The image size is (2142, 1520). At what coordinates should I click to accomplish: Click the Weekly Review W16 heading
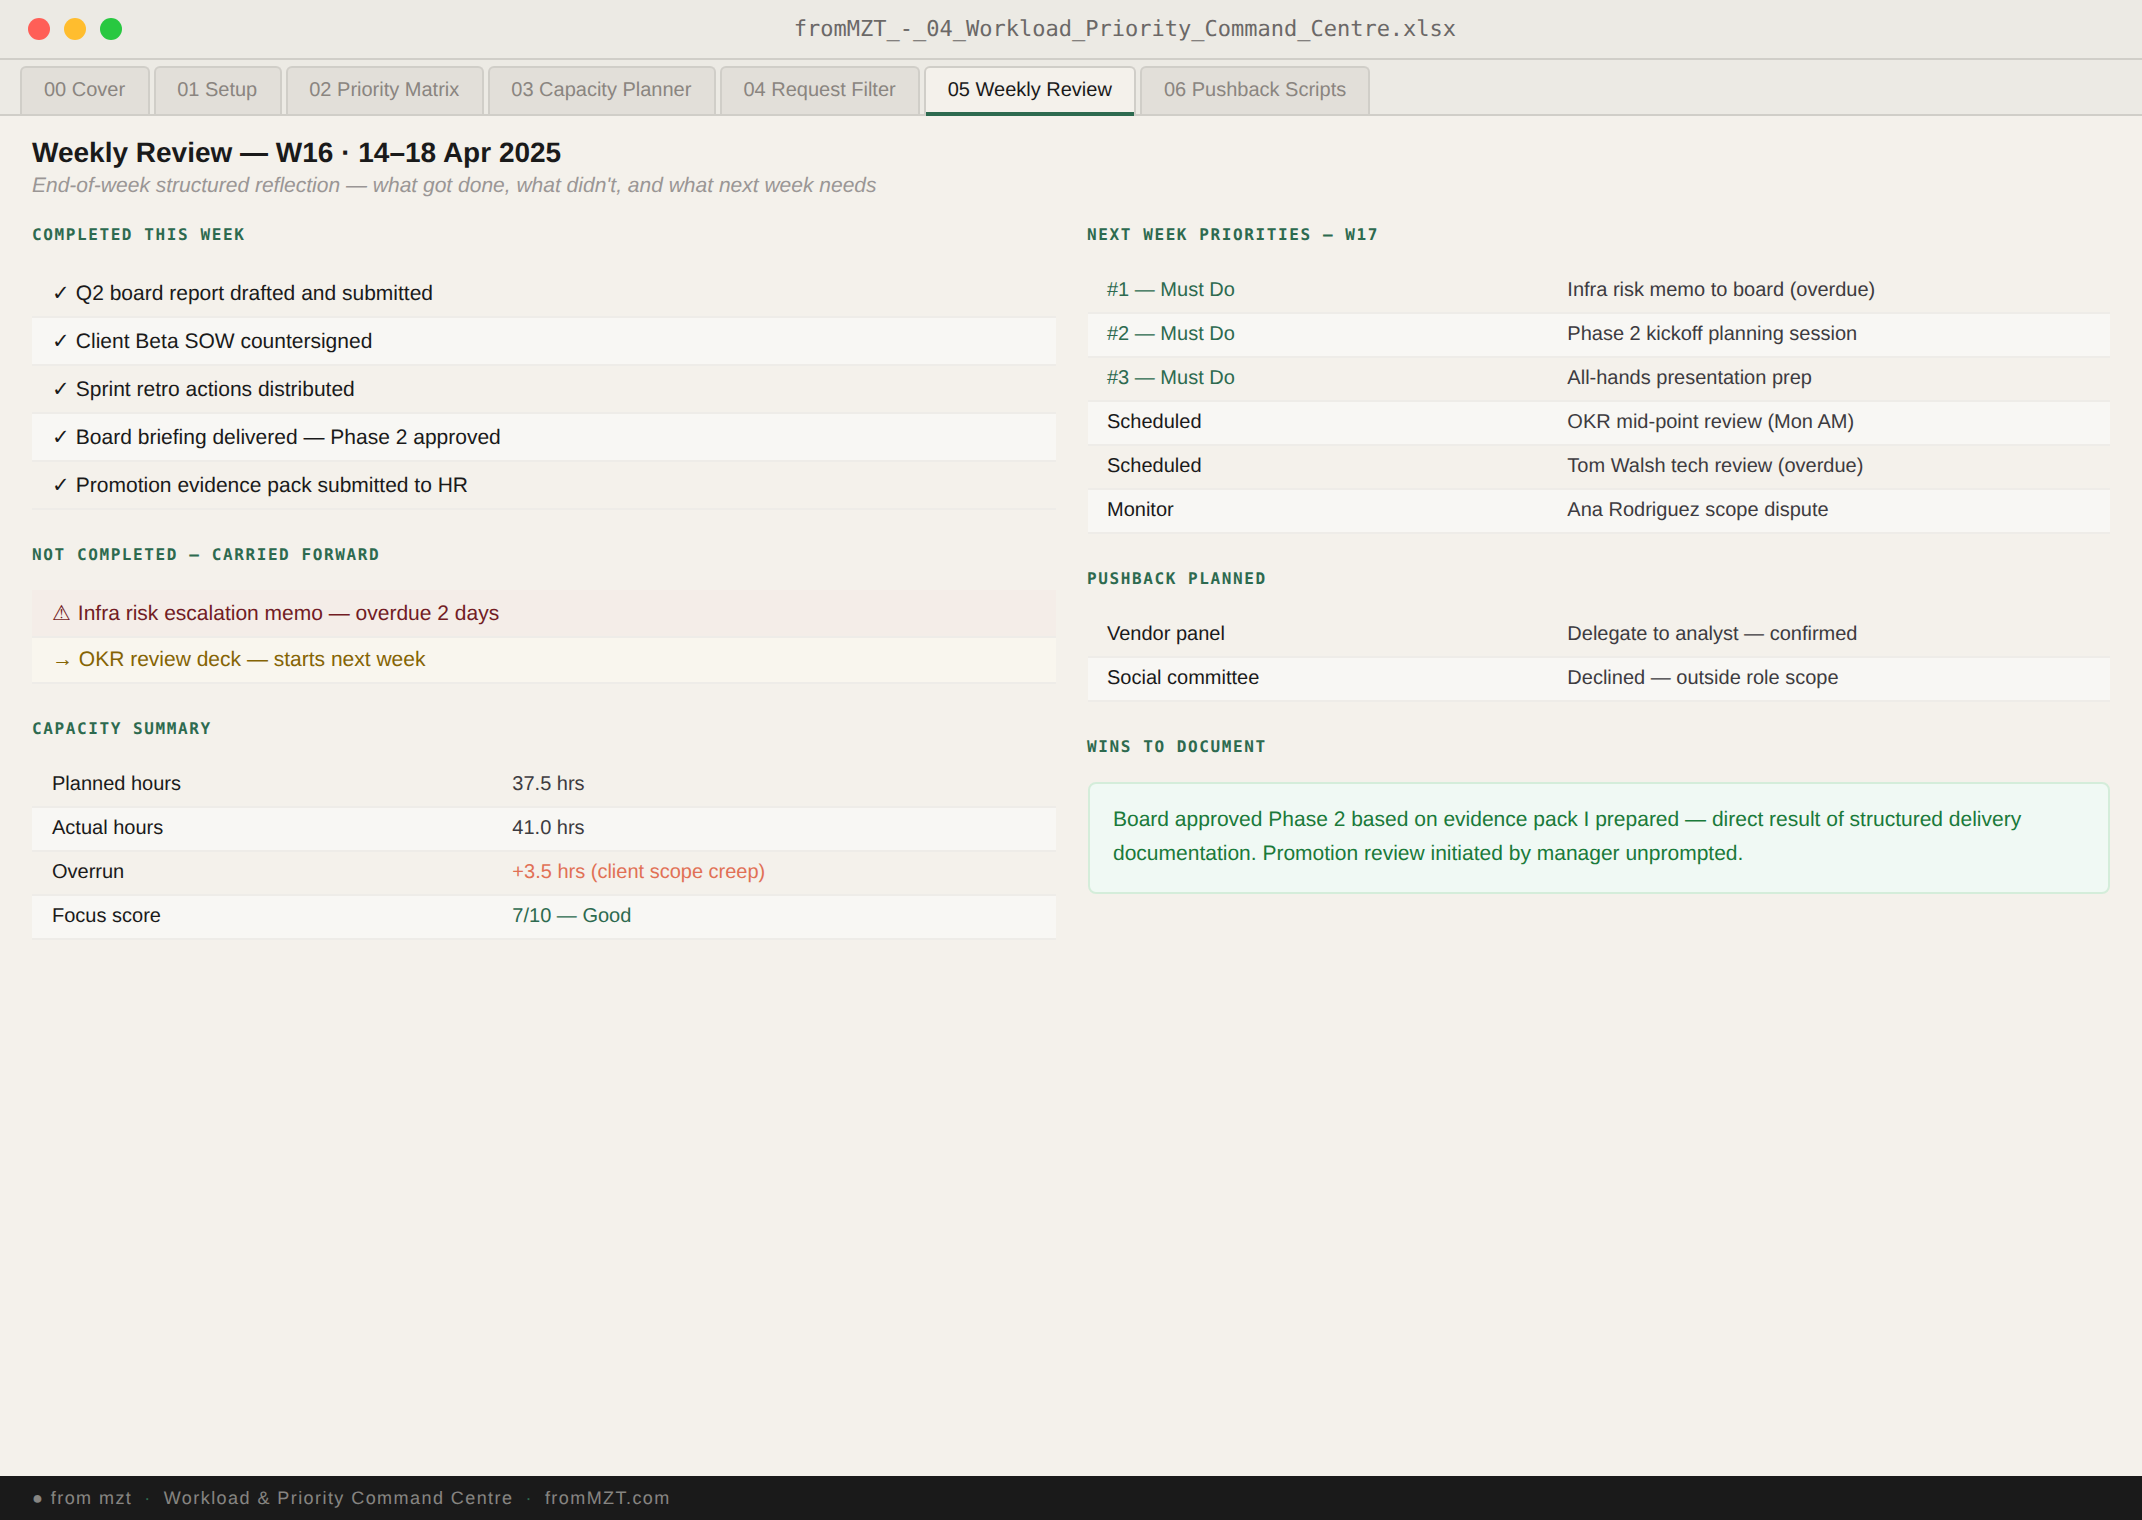click(x=296, y=153)
